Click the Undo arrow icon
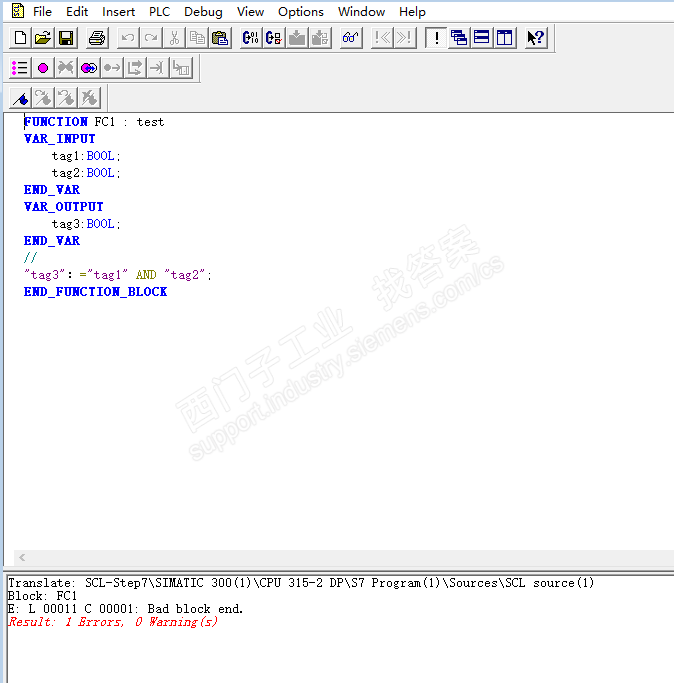The width and height of the screenshot is (674, 683). [128, 38]
